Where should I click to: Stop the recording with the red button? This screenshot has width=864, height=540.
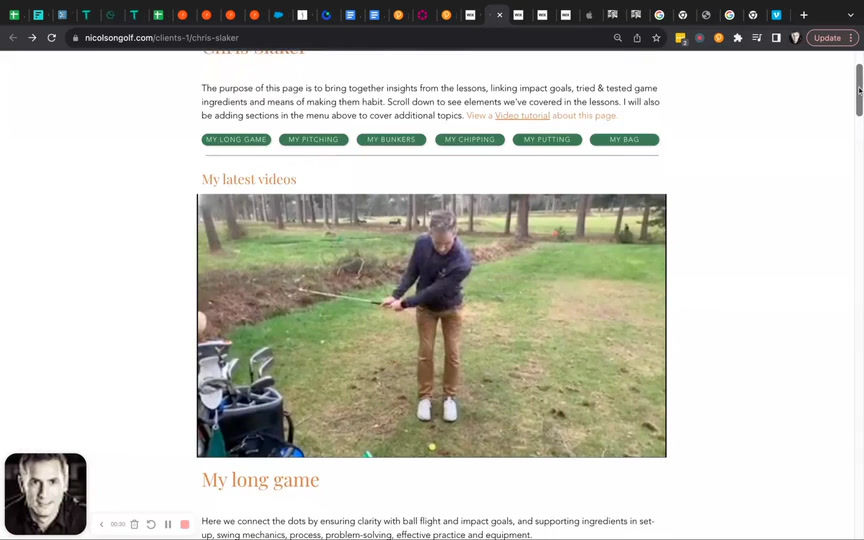(x=185, y=524)
